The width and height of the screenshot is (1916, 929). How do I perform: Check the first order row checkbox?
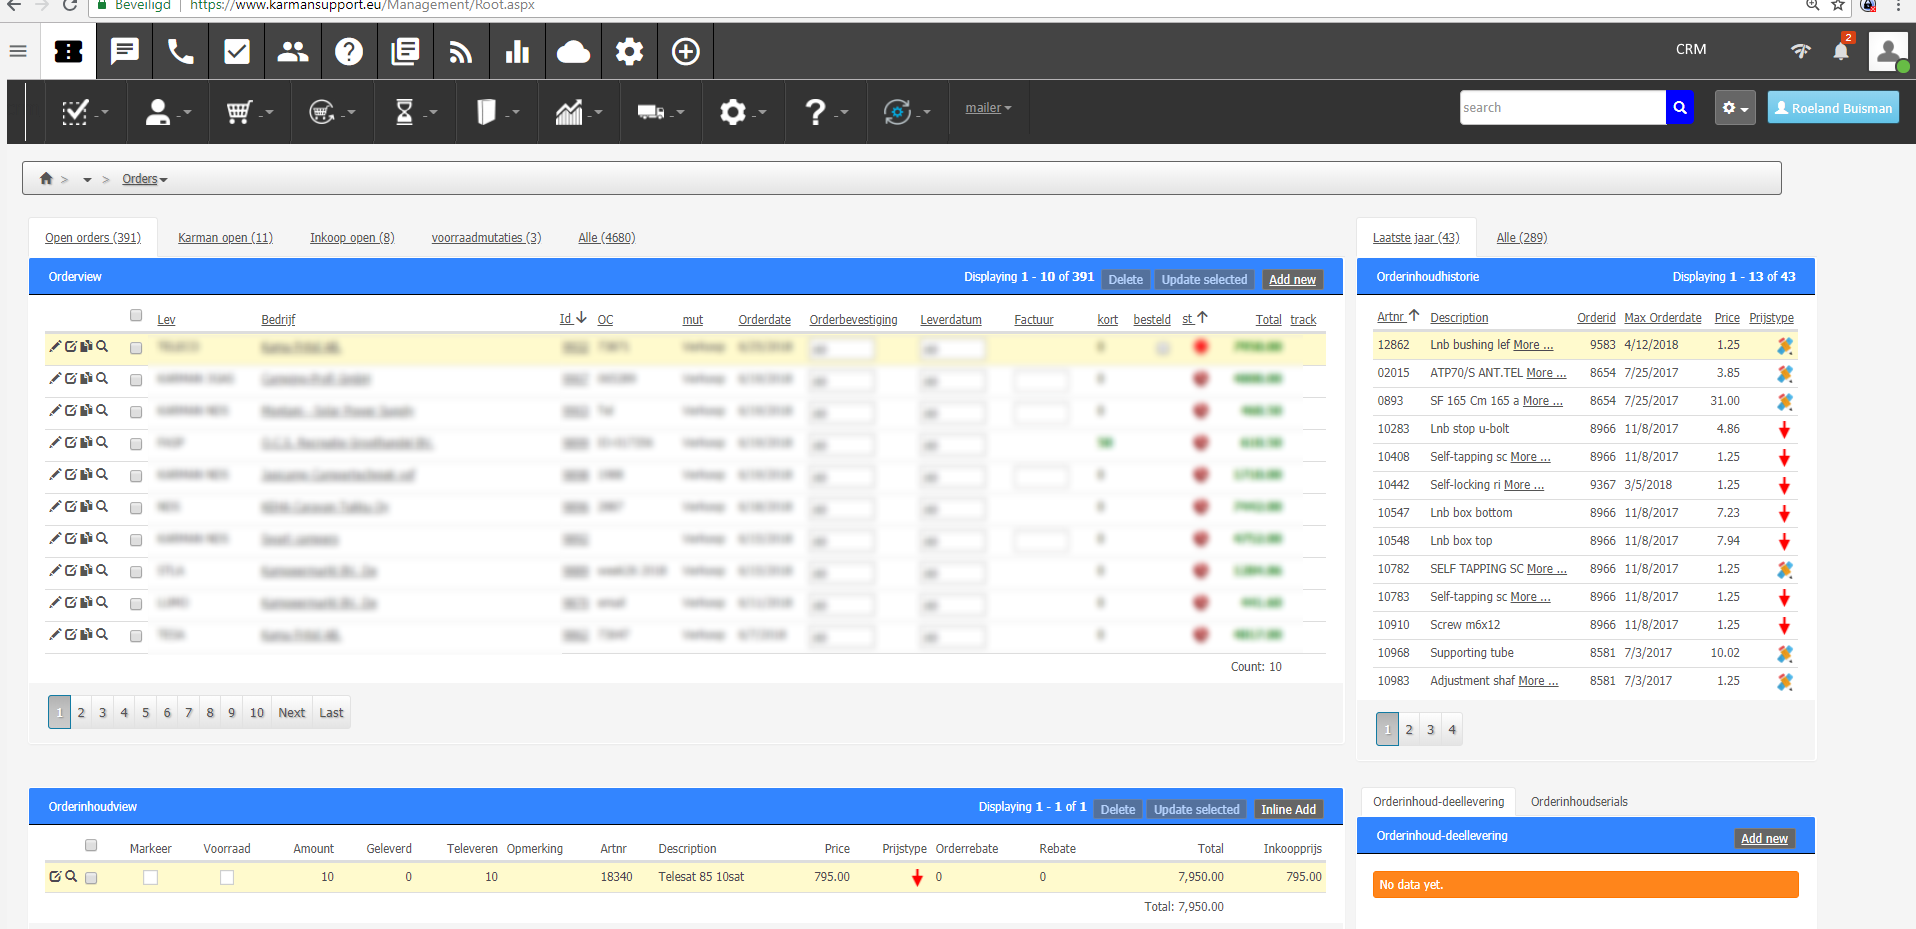pyautogui.click(x=136, y=348)
